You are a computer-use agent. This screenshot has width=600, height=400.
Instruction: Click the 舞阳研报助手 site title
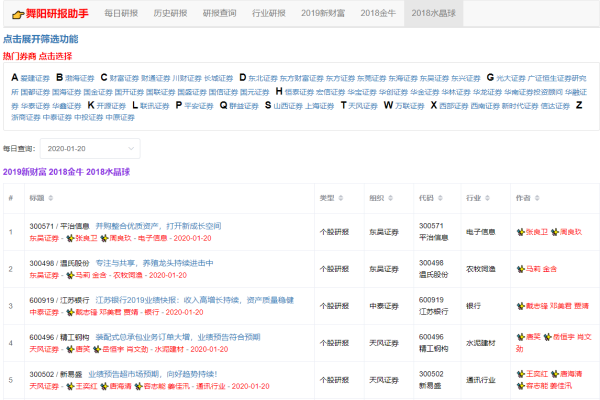pyautogui.click(x=57, y=14)
